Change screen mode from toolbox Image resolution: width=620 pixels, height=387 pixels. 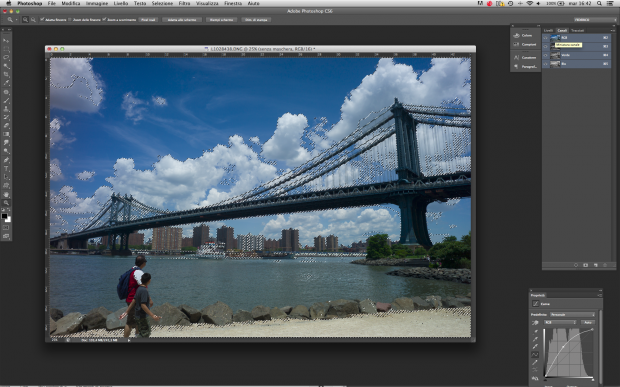point(6,236)
